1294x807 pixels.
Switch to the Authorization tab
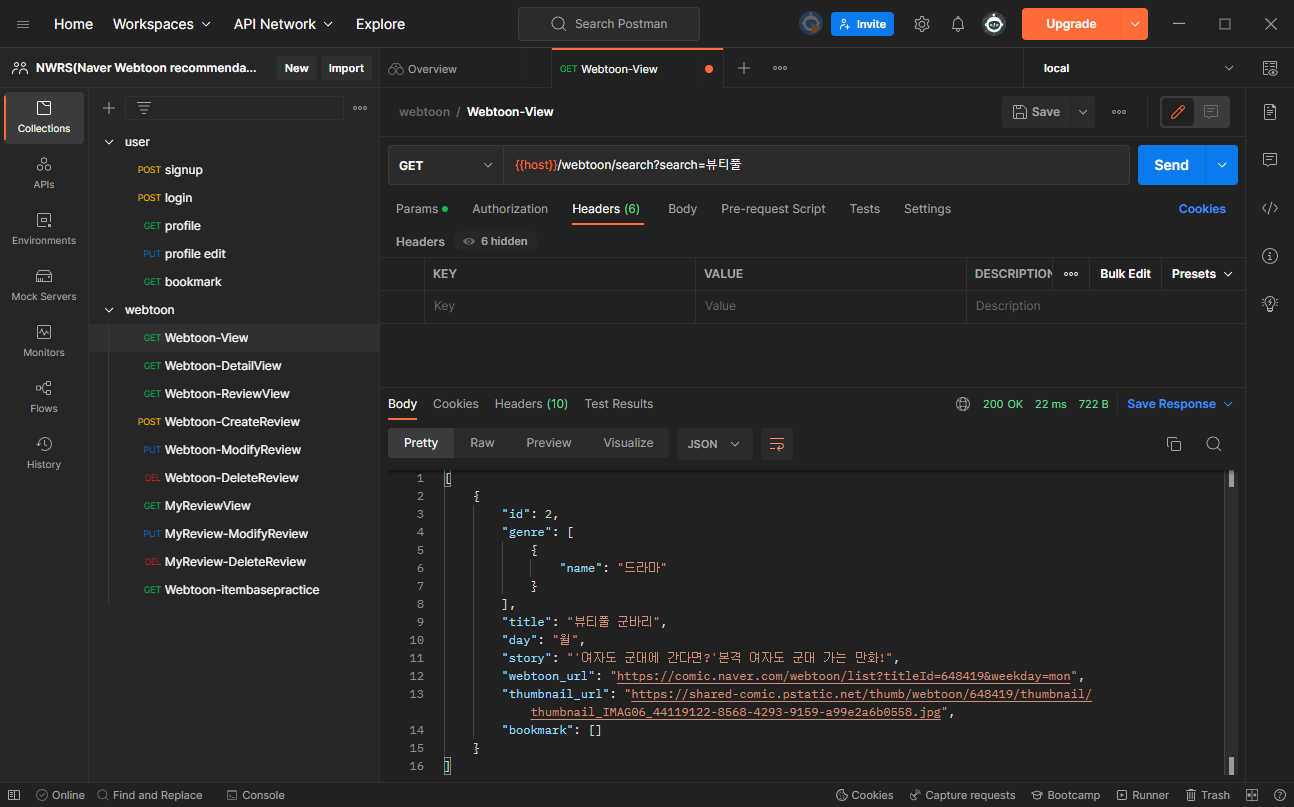[x=510, y=209]
